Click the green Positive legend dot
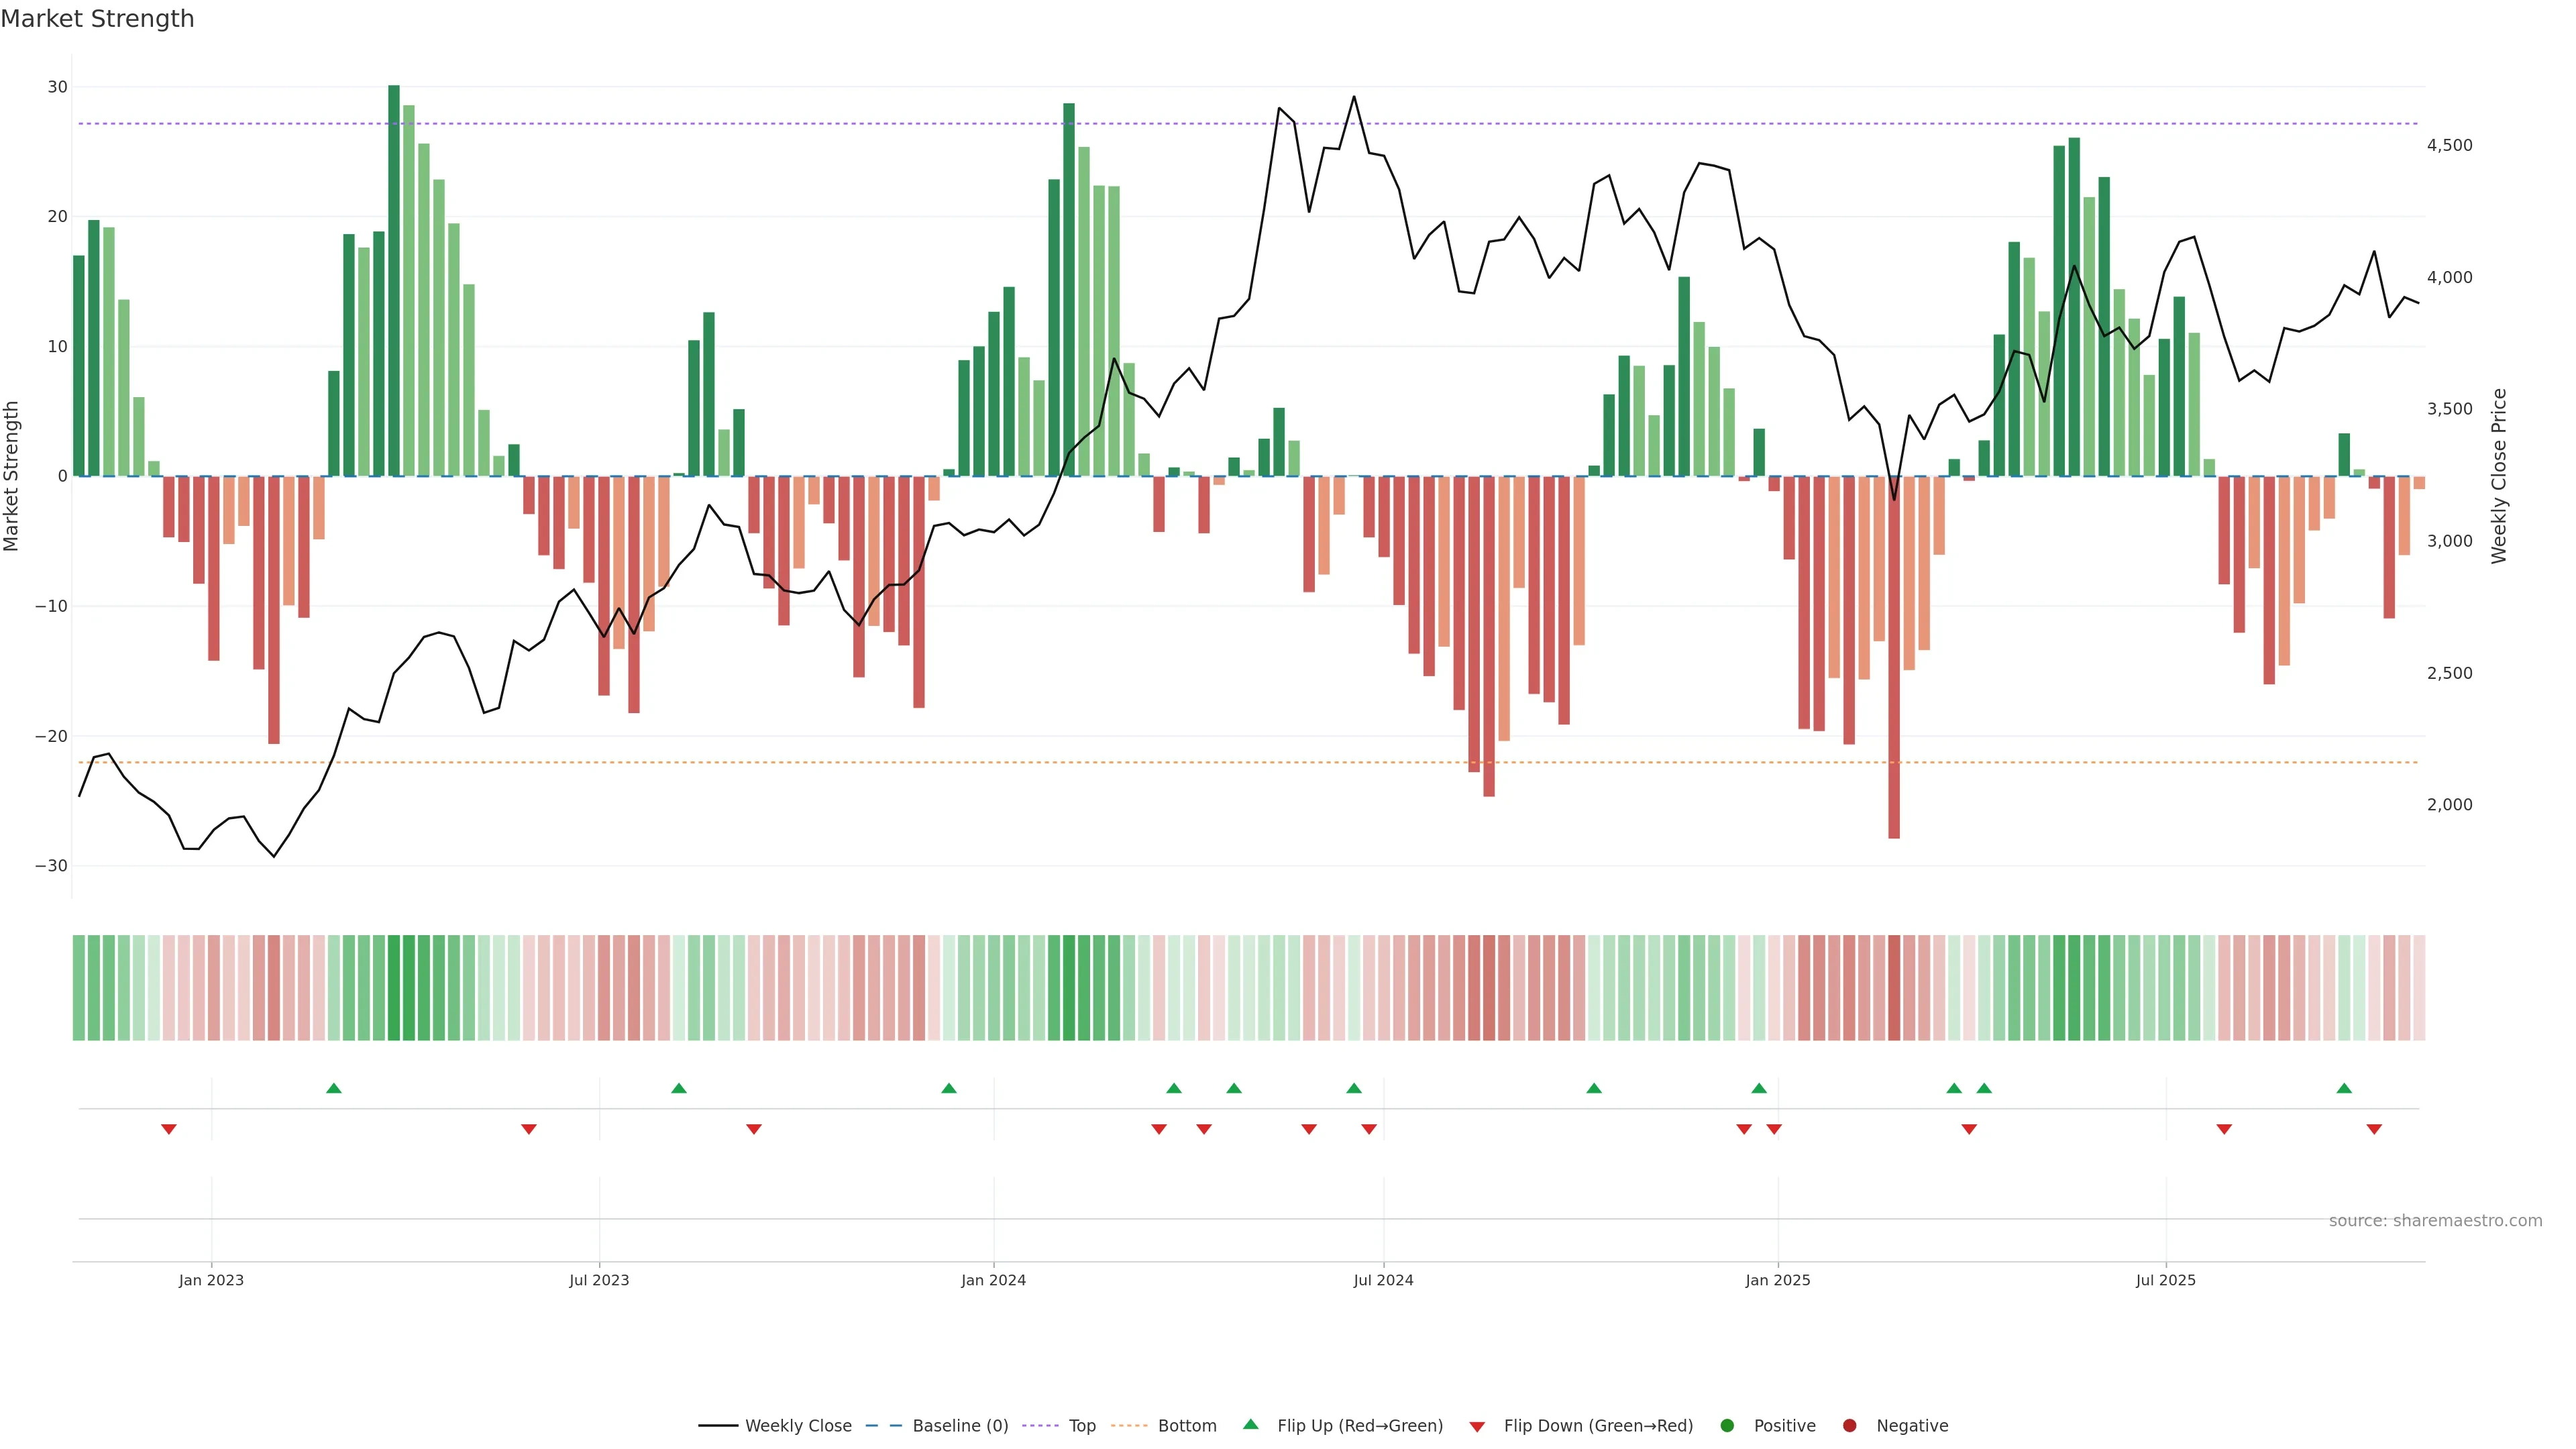The width and height of the screenshot is (2576, 1449). coord(1727,1426)
